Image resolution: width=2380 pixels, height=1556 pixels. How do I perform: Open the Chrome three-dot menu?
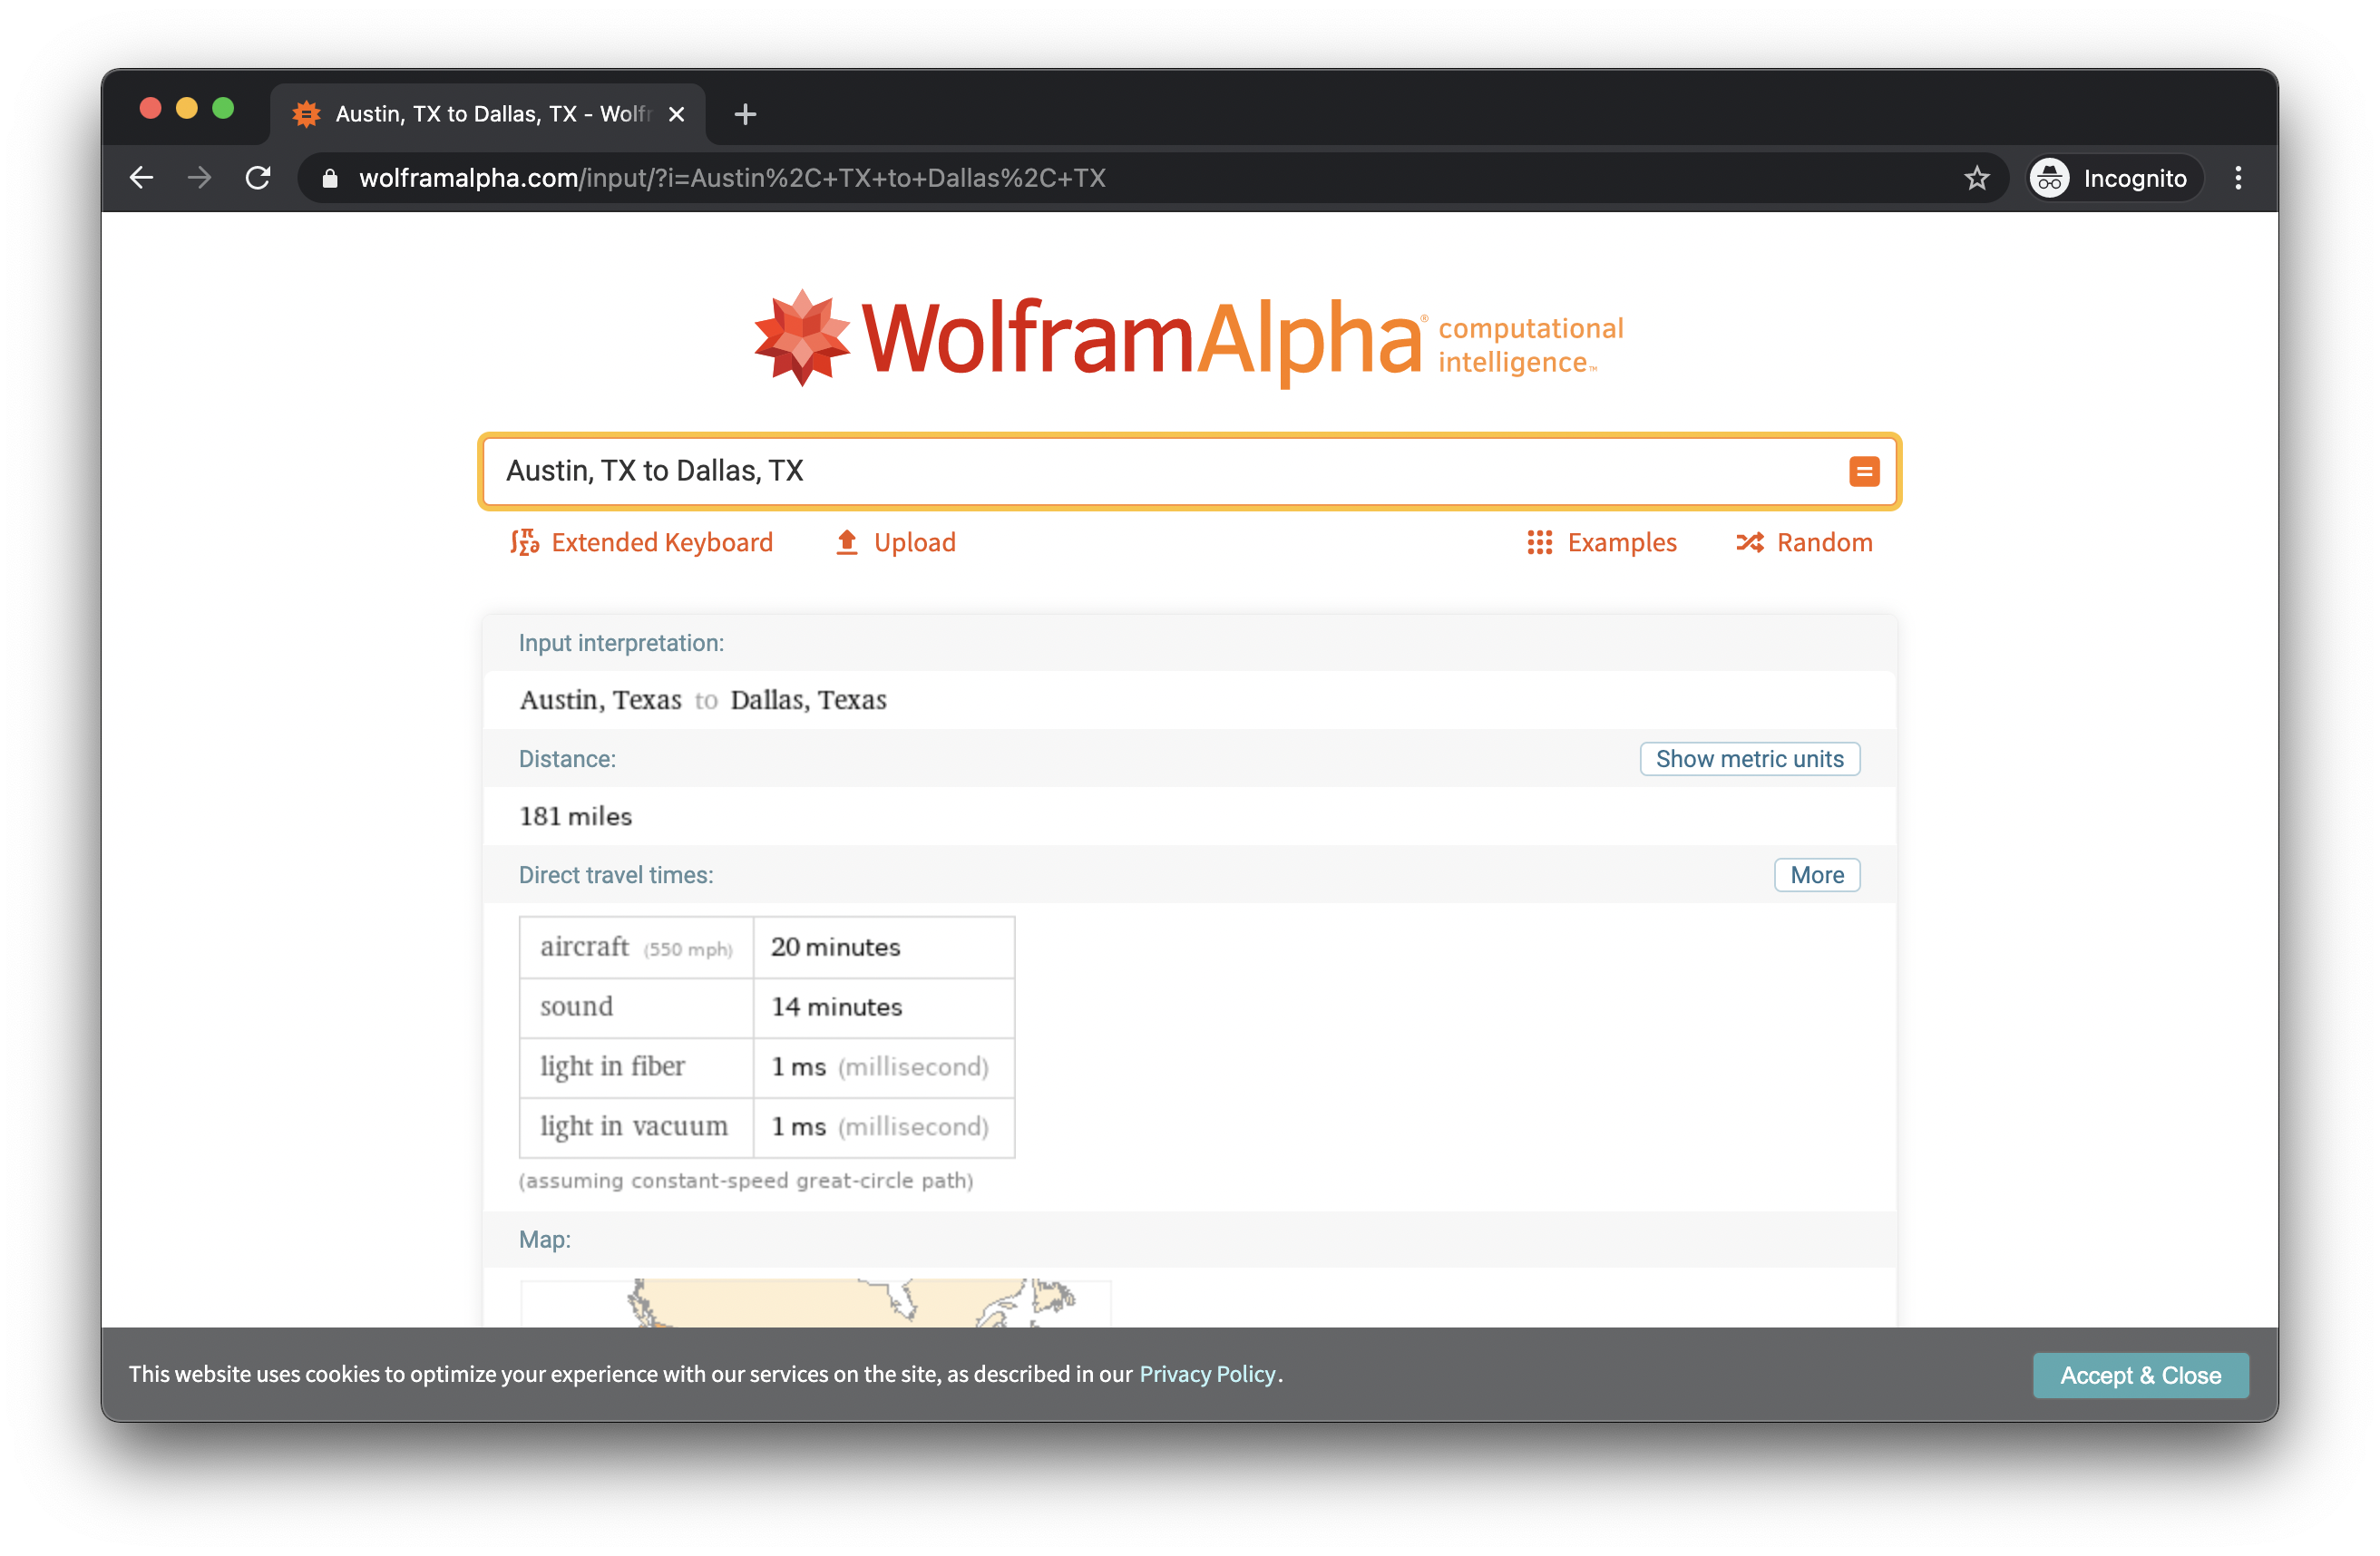(x=2238, y=178)
